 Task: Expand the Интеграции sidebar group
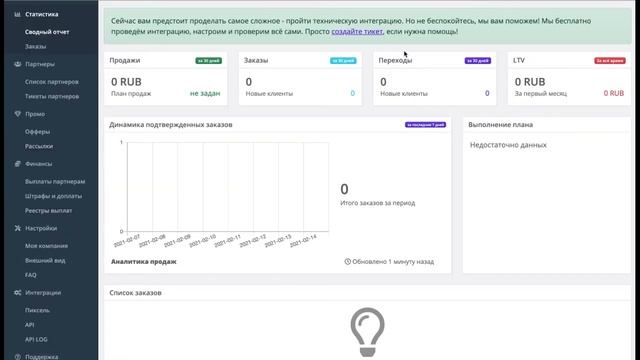click(x=43, y=293)
